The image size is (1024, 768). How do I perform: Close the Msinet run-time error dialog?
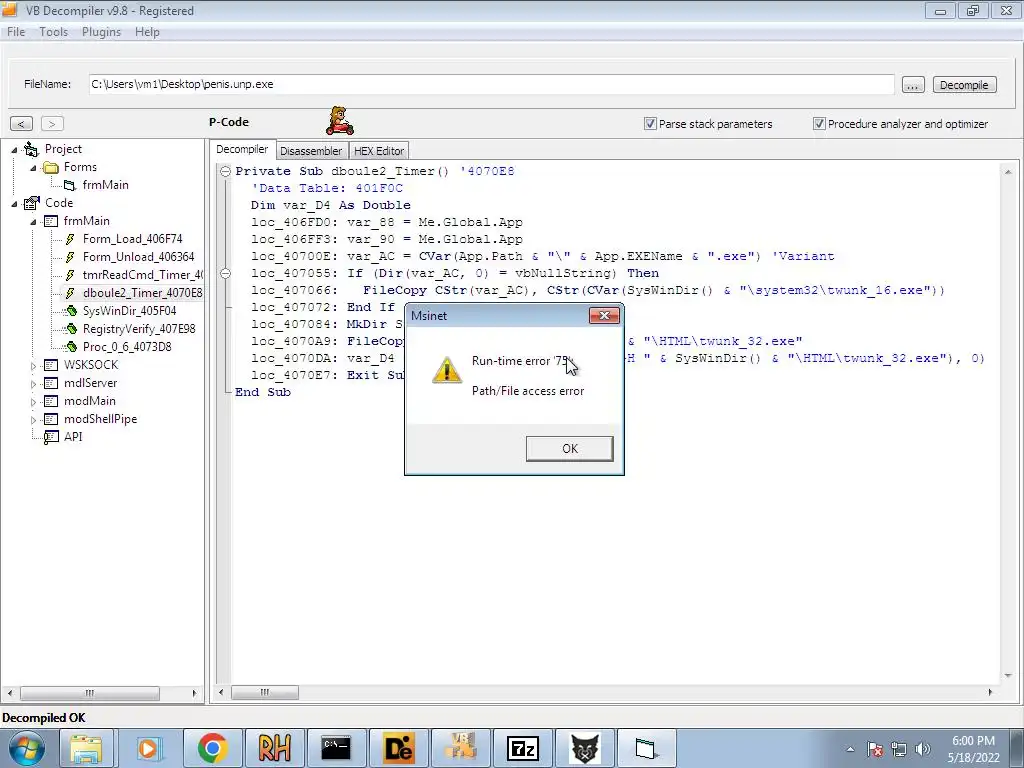point(604,316)
